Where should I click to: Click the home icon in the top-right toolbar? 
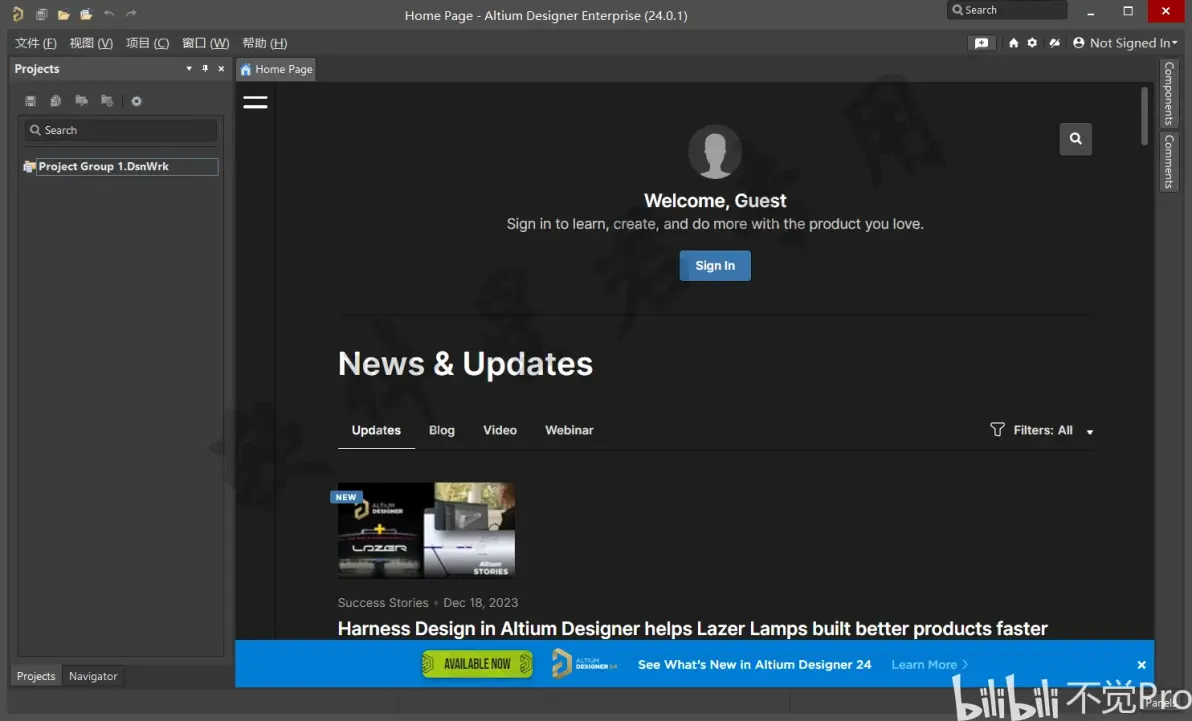tap(1013, 43)
